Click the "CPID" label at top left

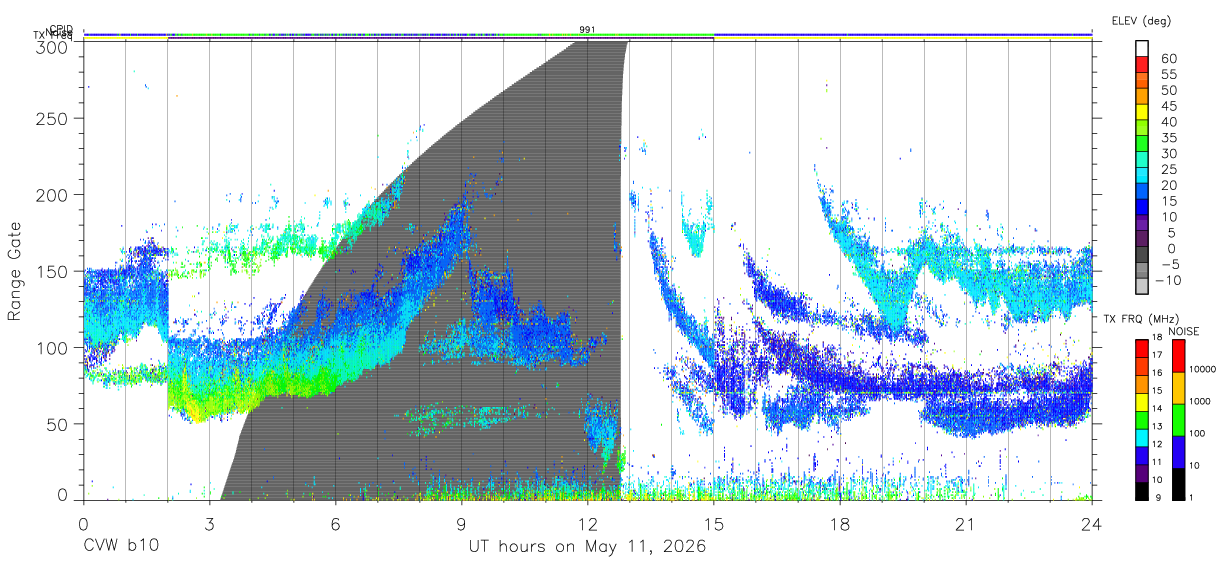[x=61, y=30]
